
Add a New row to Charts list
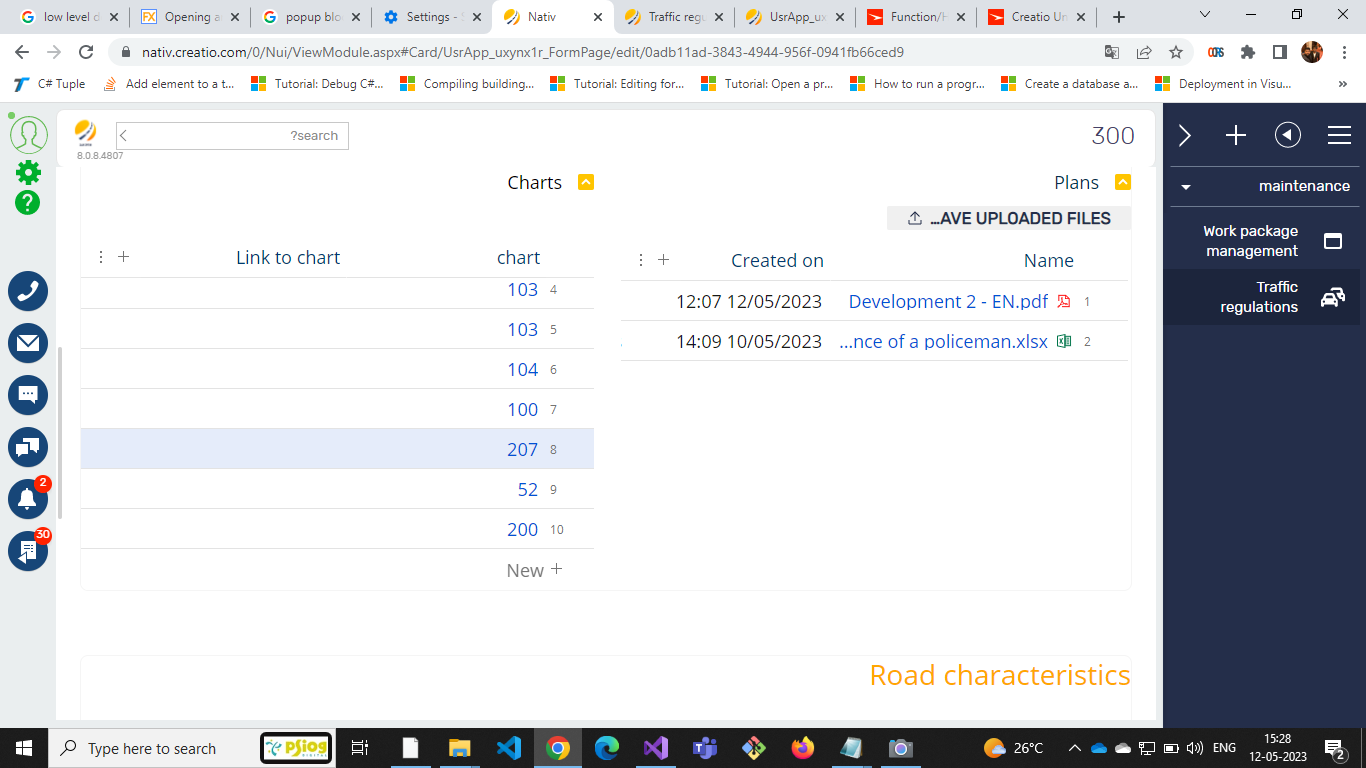pyautogui.click(x=535, y=570)
